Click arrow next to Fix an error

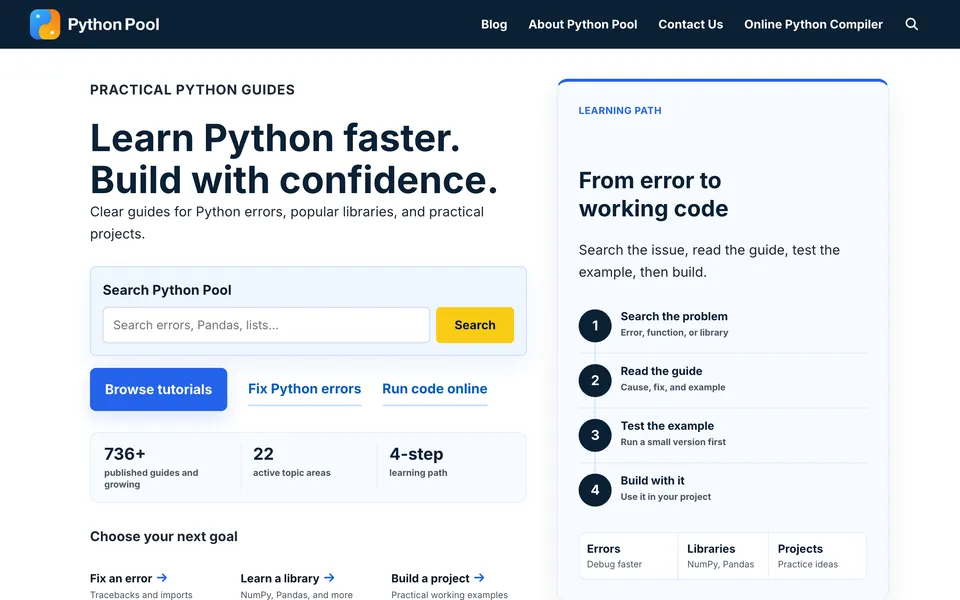pos(162,577)
